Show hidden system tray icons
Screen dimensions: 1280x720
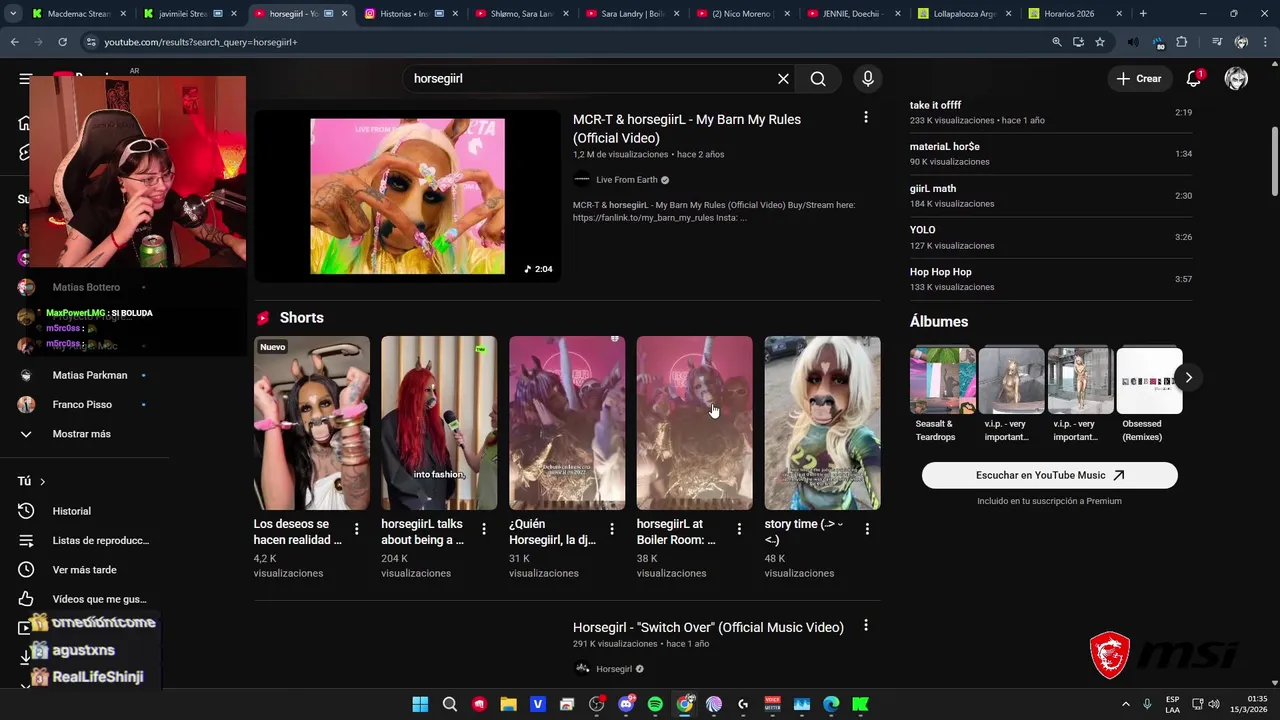pos(1125,704)
